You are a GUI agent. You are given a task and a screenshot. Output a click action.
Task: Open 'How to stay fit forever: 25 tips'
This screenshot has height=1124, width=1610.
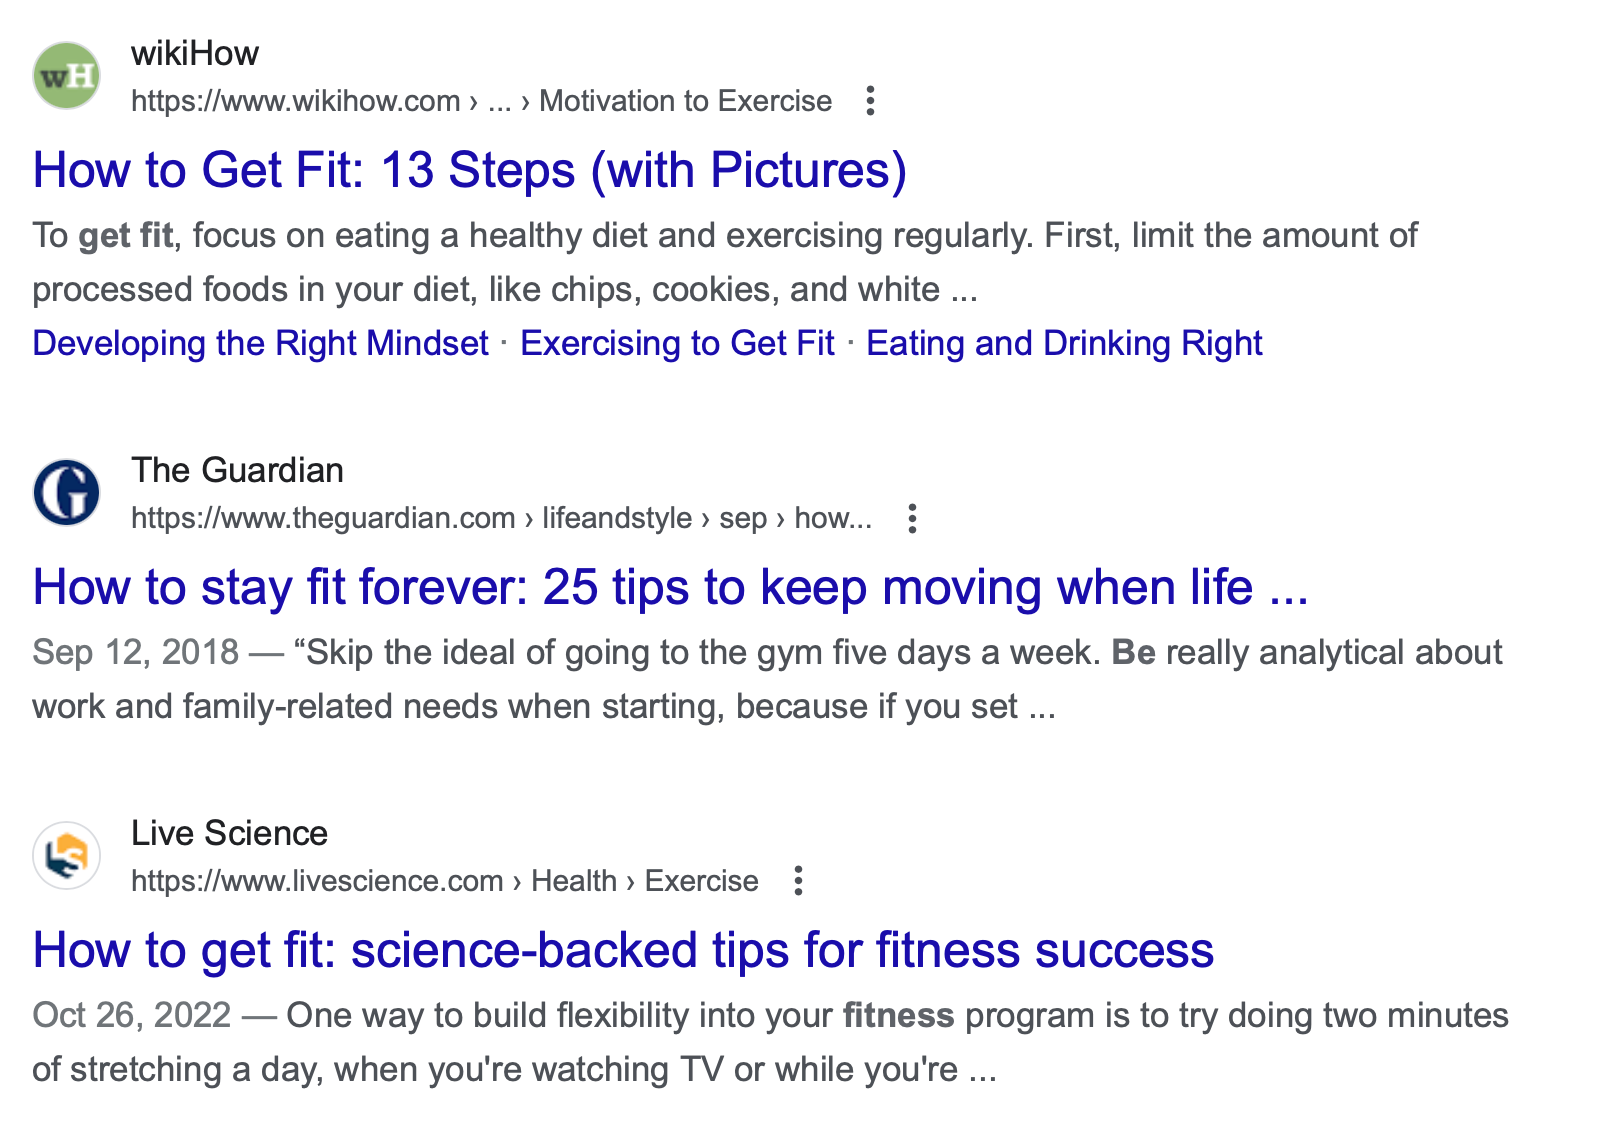[670, 588]
